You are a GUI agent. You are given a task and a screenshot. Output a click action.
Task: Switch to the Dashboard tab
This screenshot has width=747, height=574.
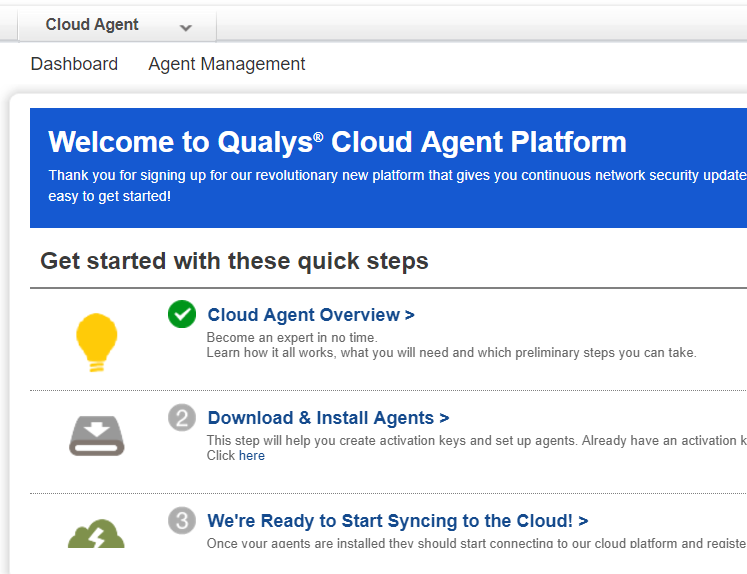[x=74, y=64]
